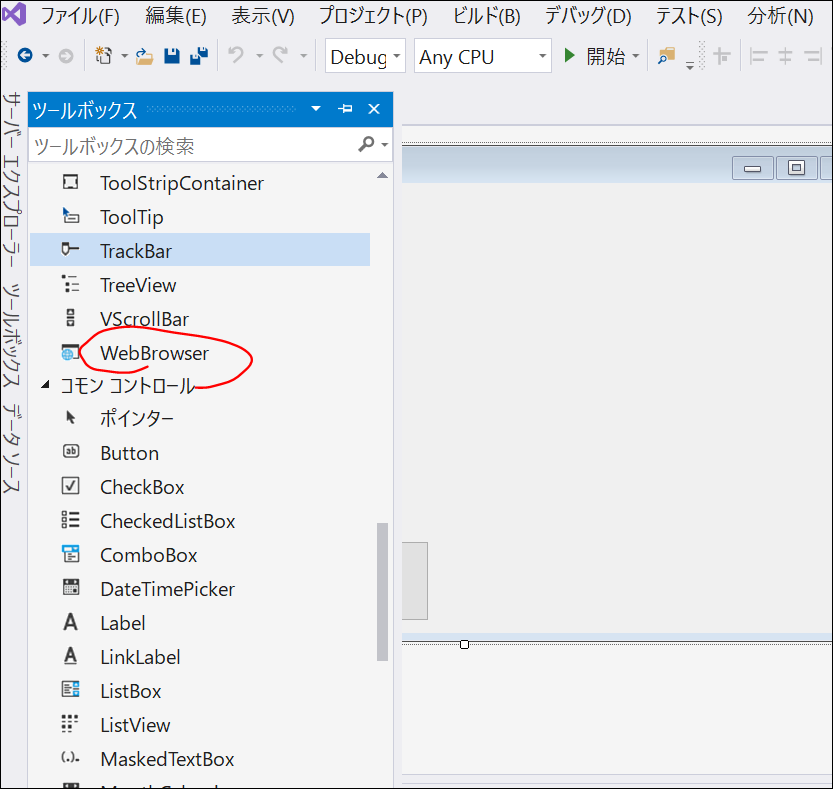This screenshot has height=789, width=833.
Task: Click the open file folder icon
Action: [144, 56]
